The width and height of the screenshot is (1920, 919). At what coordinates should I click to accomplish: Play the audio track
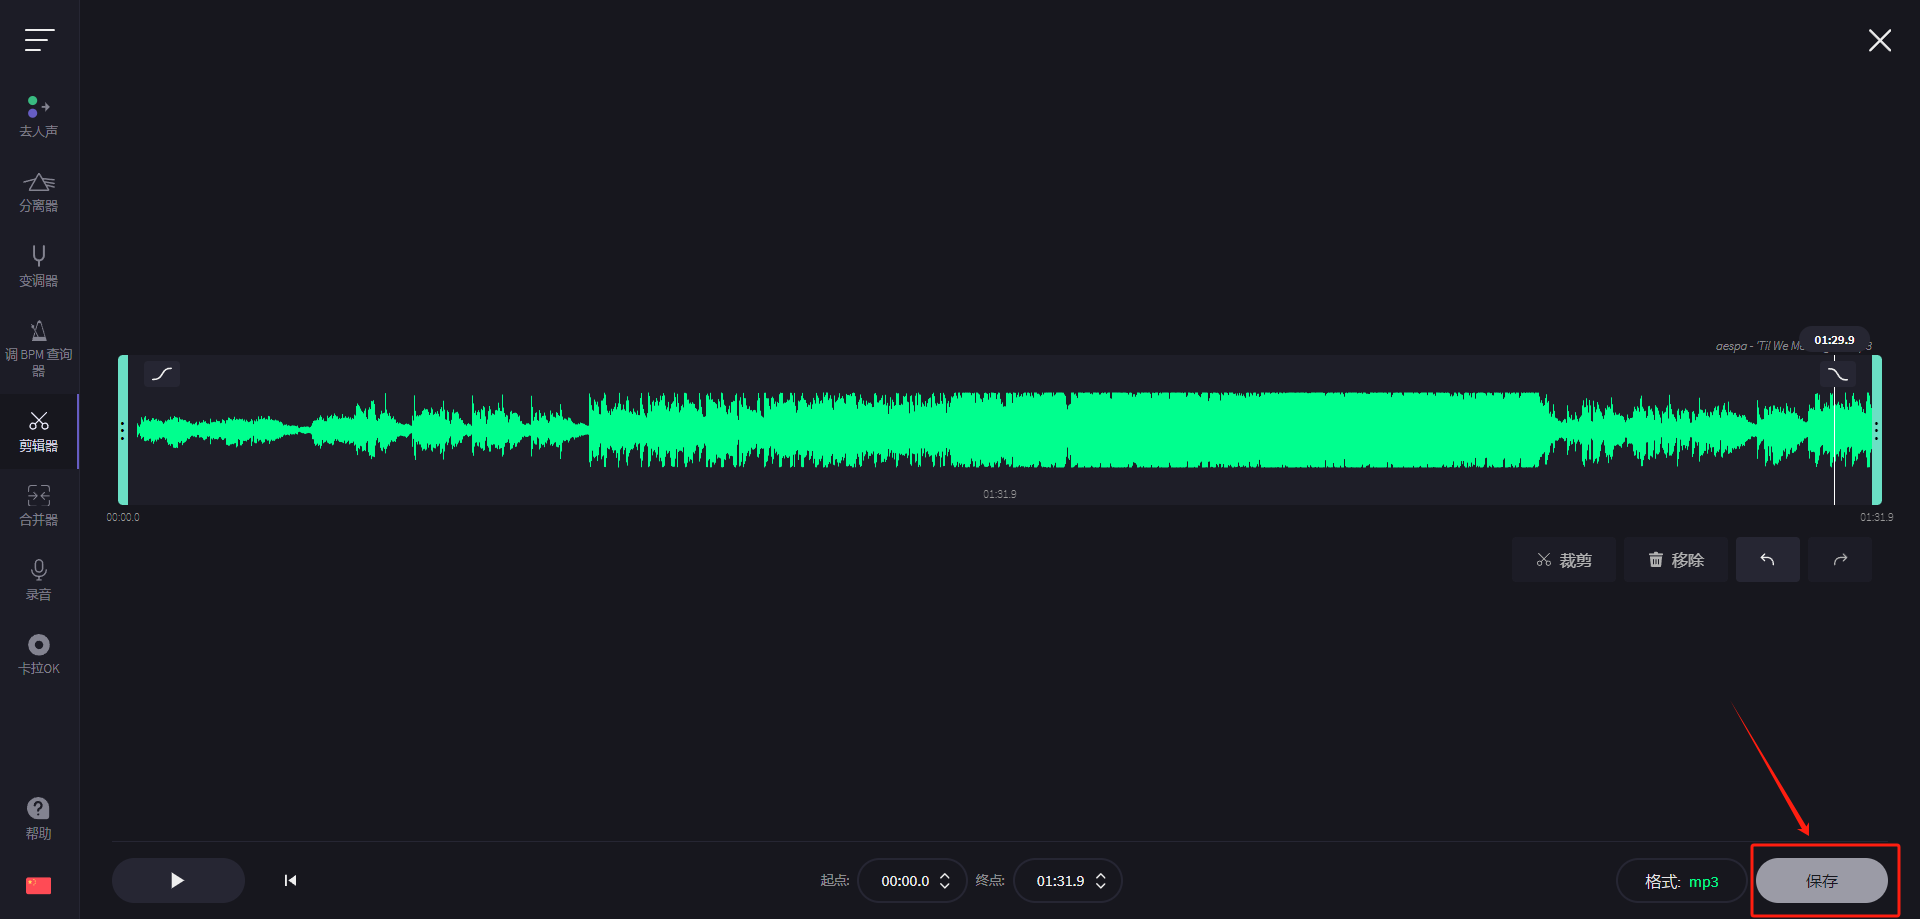tap(178, 880)
